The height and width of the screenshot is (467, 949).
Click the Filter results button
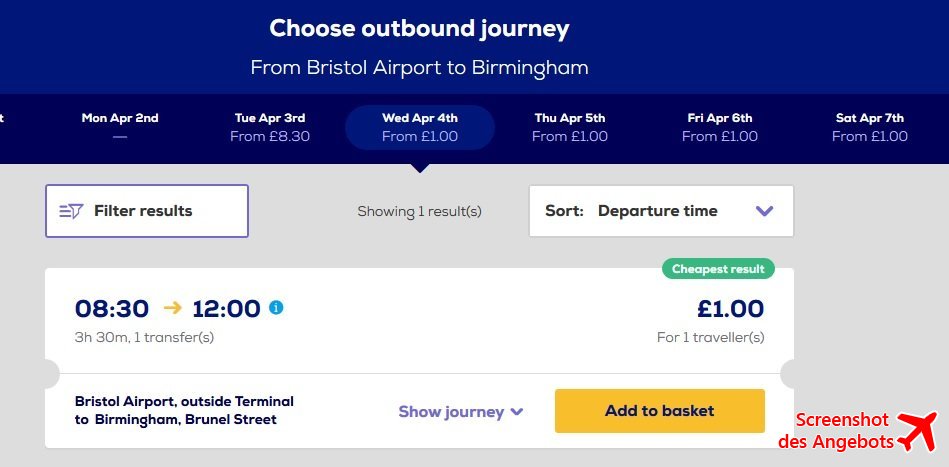point(147,211)
